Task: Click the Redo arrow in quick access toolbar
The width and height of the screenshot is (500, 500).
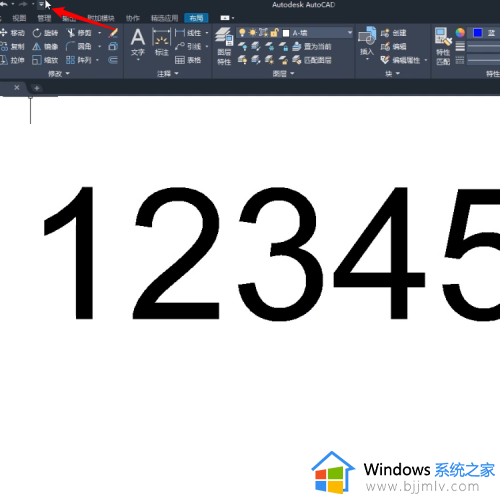Action: click(x=23, y=4)
